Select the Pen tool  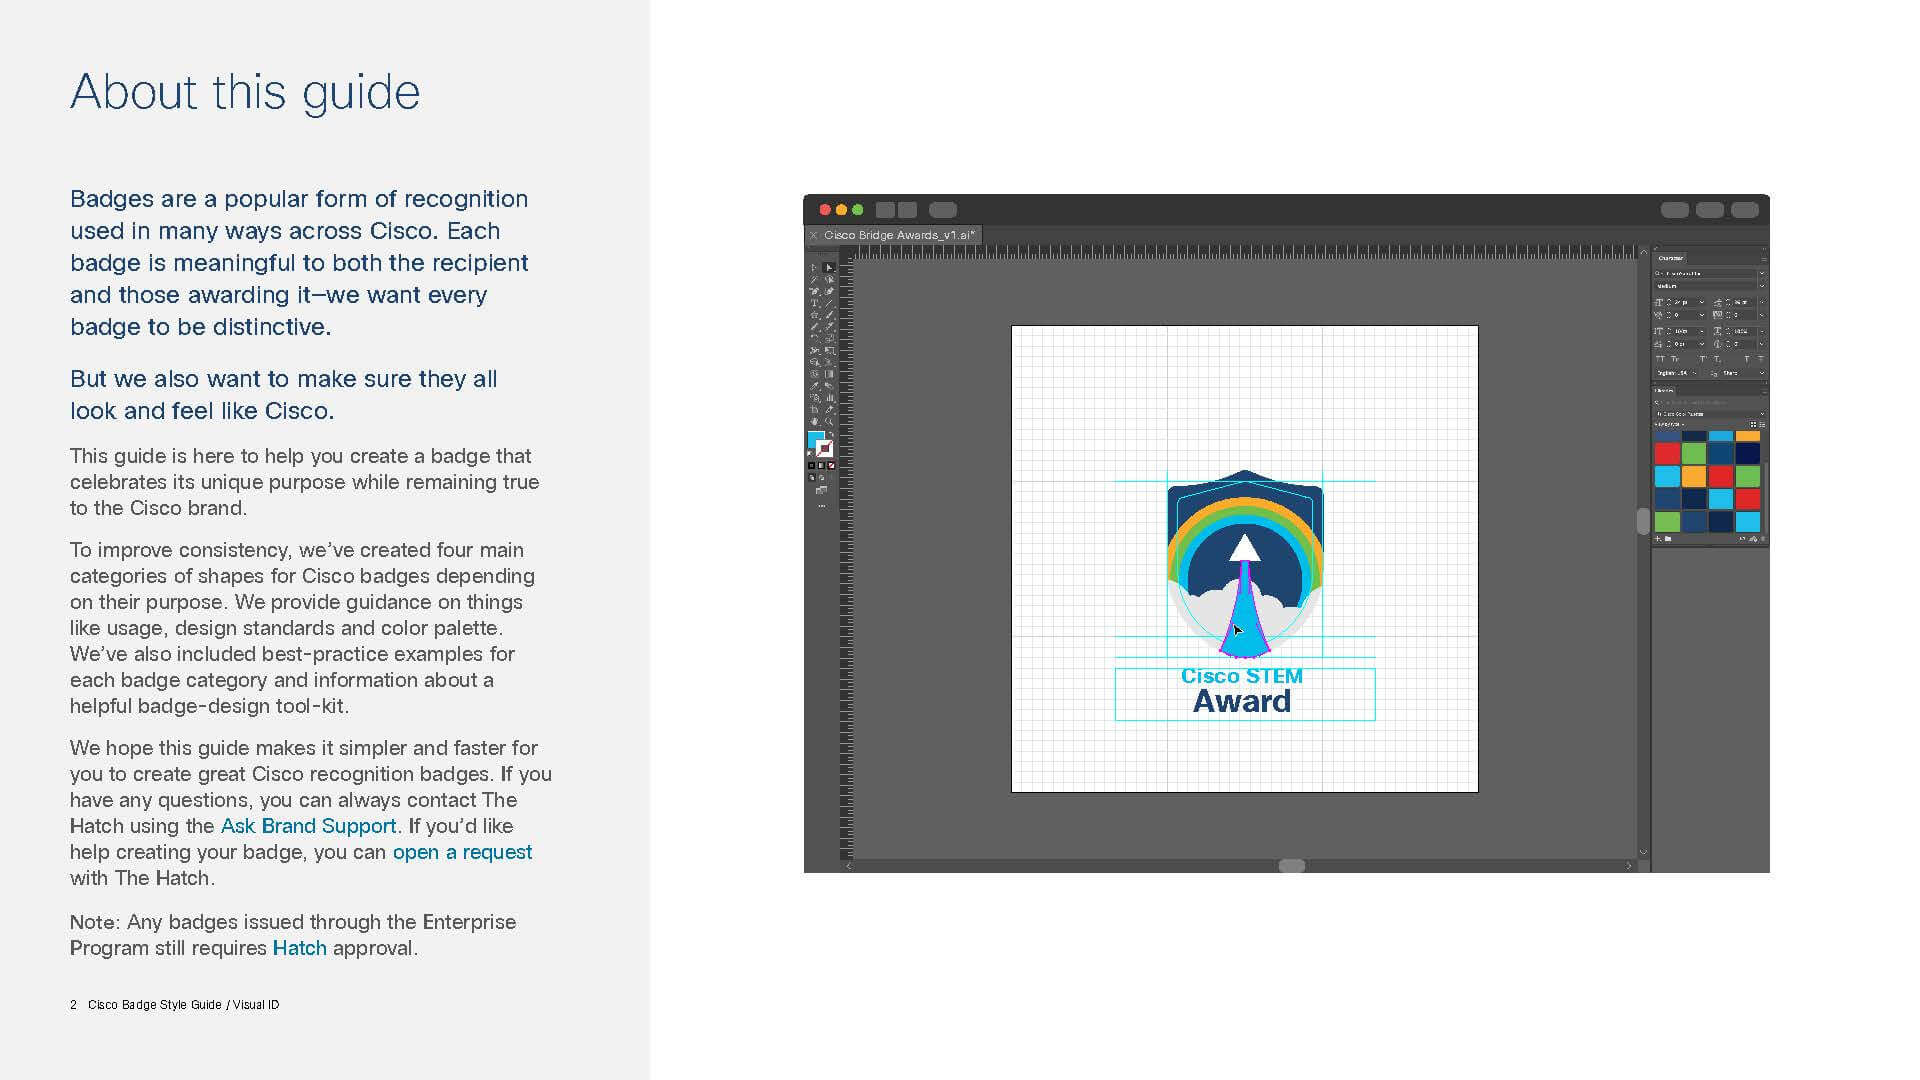click(x=814, y=291)
